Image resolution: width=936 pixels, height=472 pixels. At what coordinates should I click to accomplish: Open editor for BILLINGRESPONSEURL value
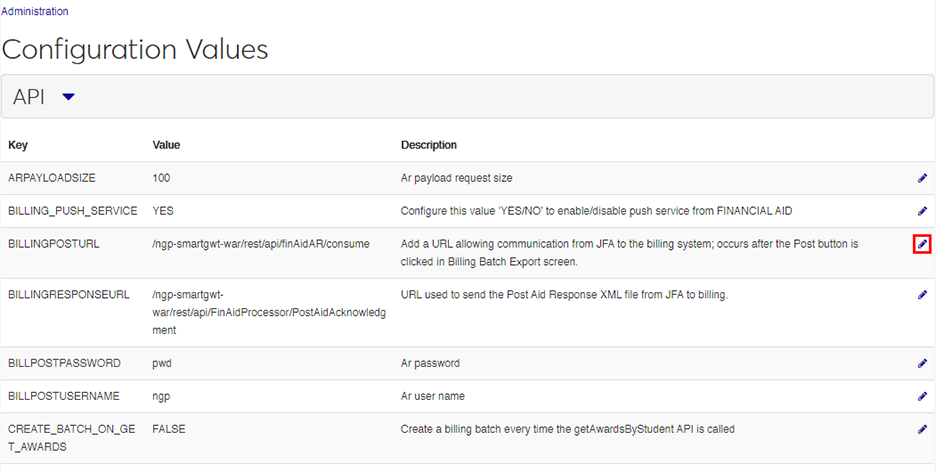[922, 295]
